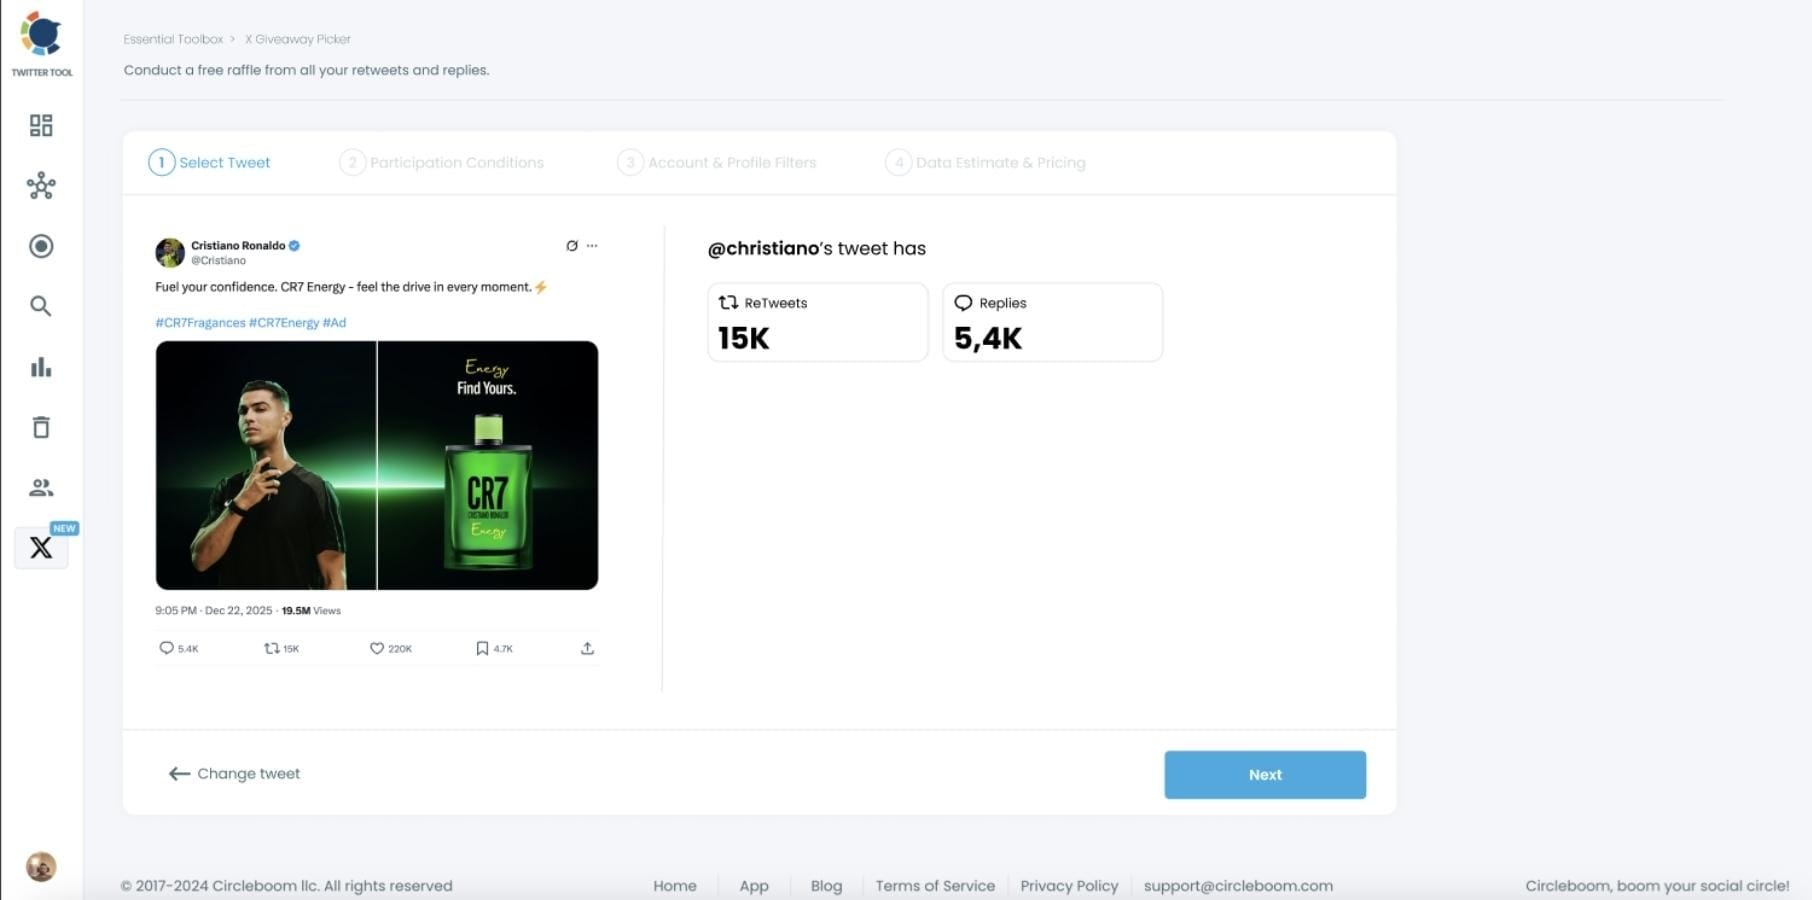The image size is (1812, 900).
Task: Click Cristiano Ronaldo's profile picture in tweet
Action: point(170,252)
